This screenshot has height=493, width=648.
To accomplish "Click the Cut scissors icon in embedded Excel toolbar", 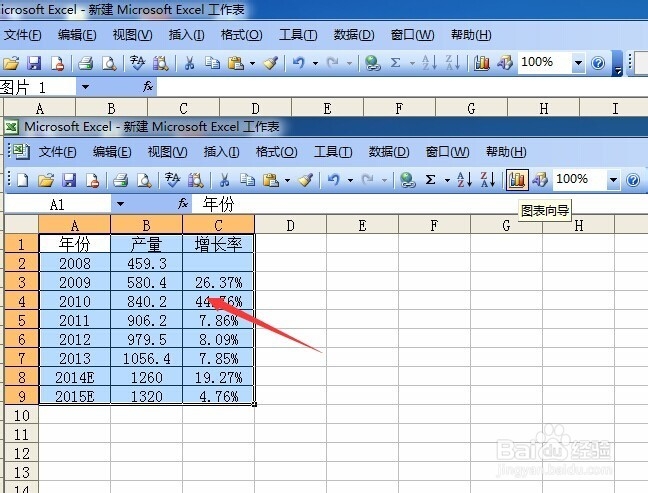I will click(224, 180).
